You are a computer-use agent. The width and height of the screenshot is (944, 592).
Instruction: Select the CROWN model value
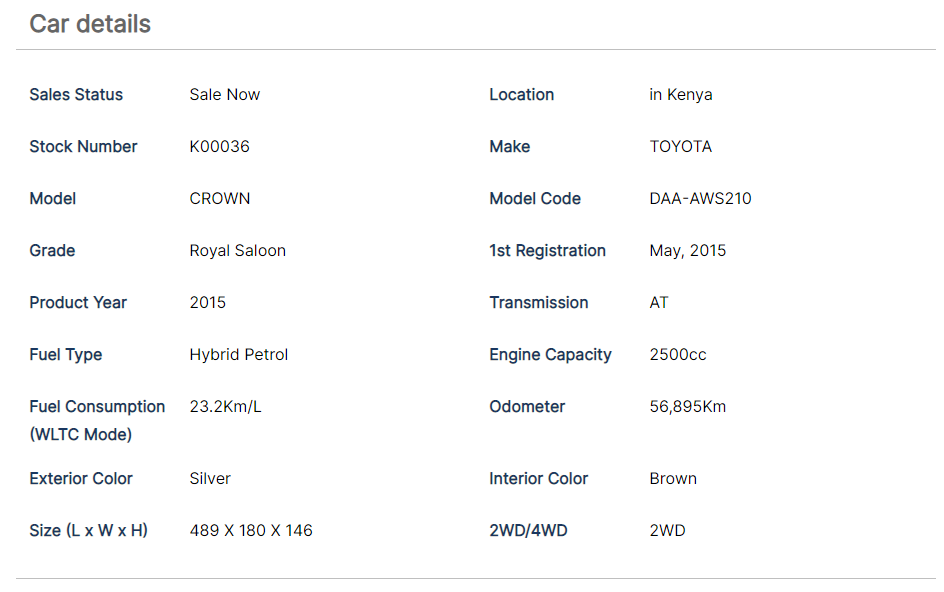219,199
